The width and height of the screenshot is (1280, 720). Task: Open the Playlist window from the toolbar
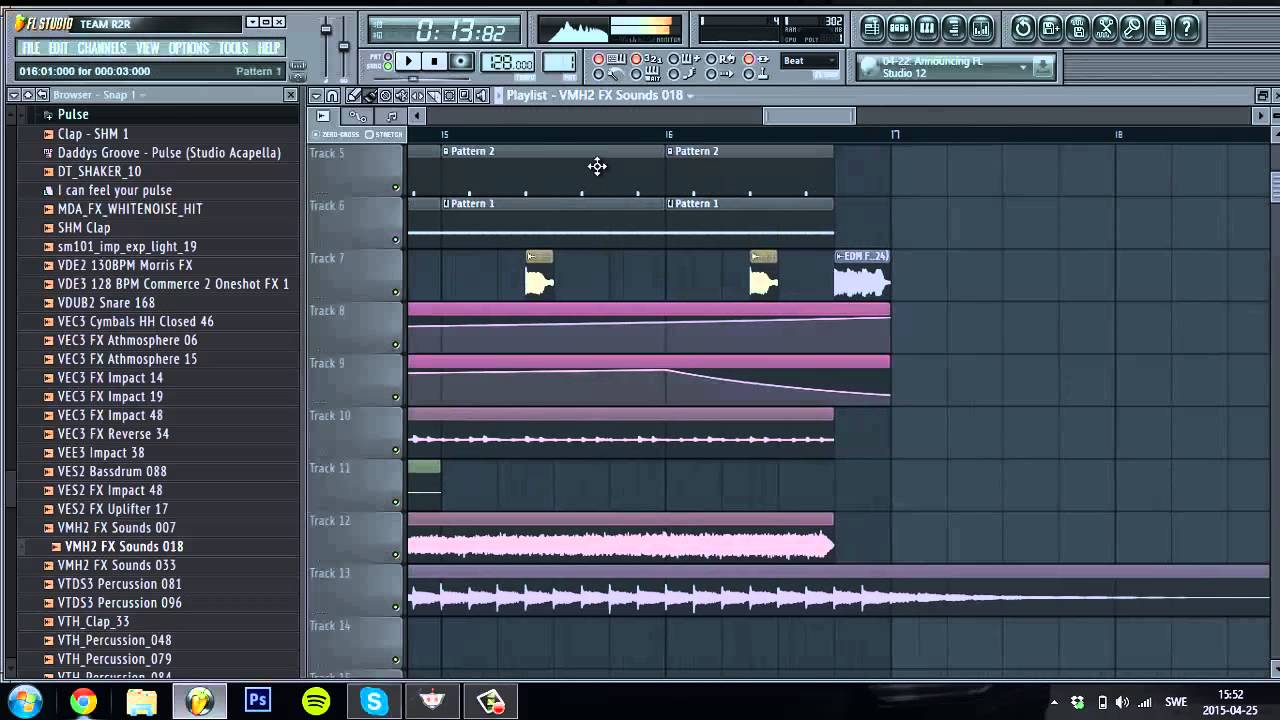872,28
